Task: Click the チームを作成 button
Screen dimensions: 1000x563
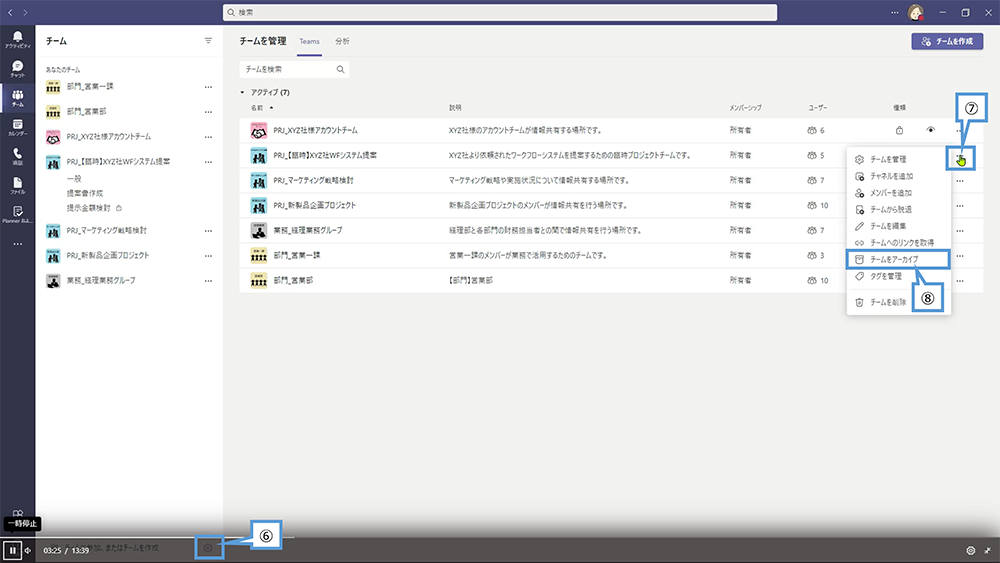Action: tap(947, 41)
